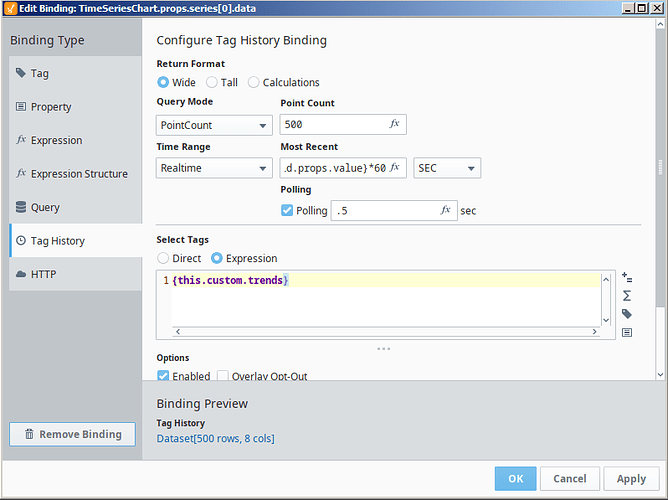Click the Expression fx icon in sidebar
The height and width of the screenshot is (500, 668).
coord(21,139)
